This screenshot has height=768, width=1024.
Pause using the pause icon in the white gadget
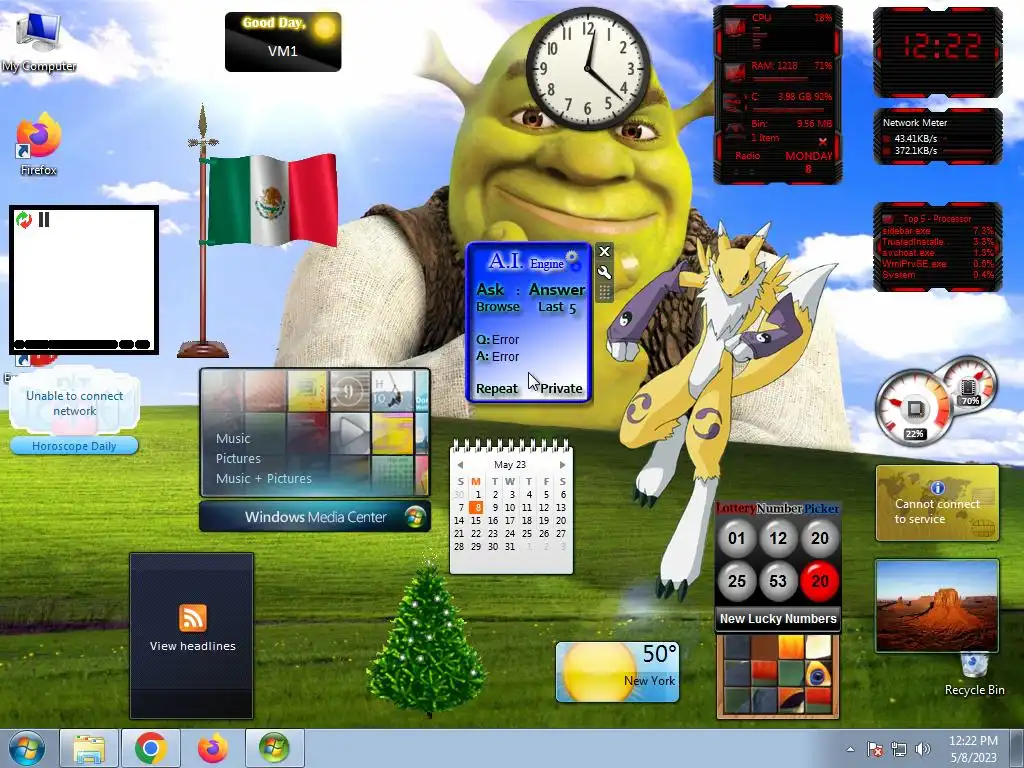tap(44, 219)
